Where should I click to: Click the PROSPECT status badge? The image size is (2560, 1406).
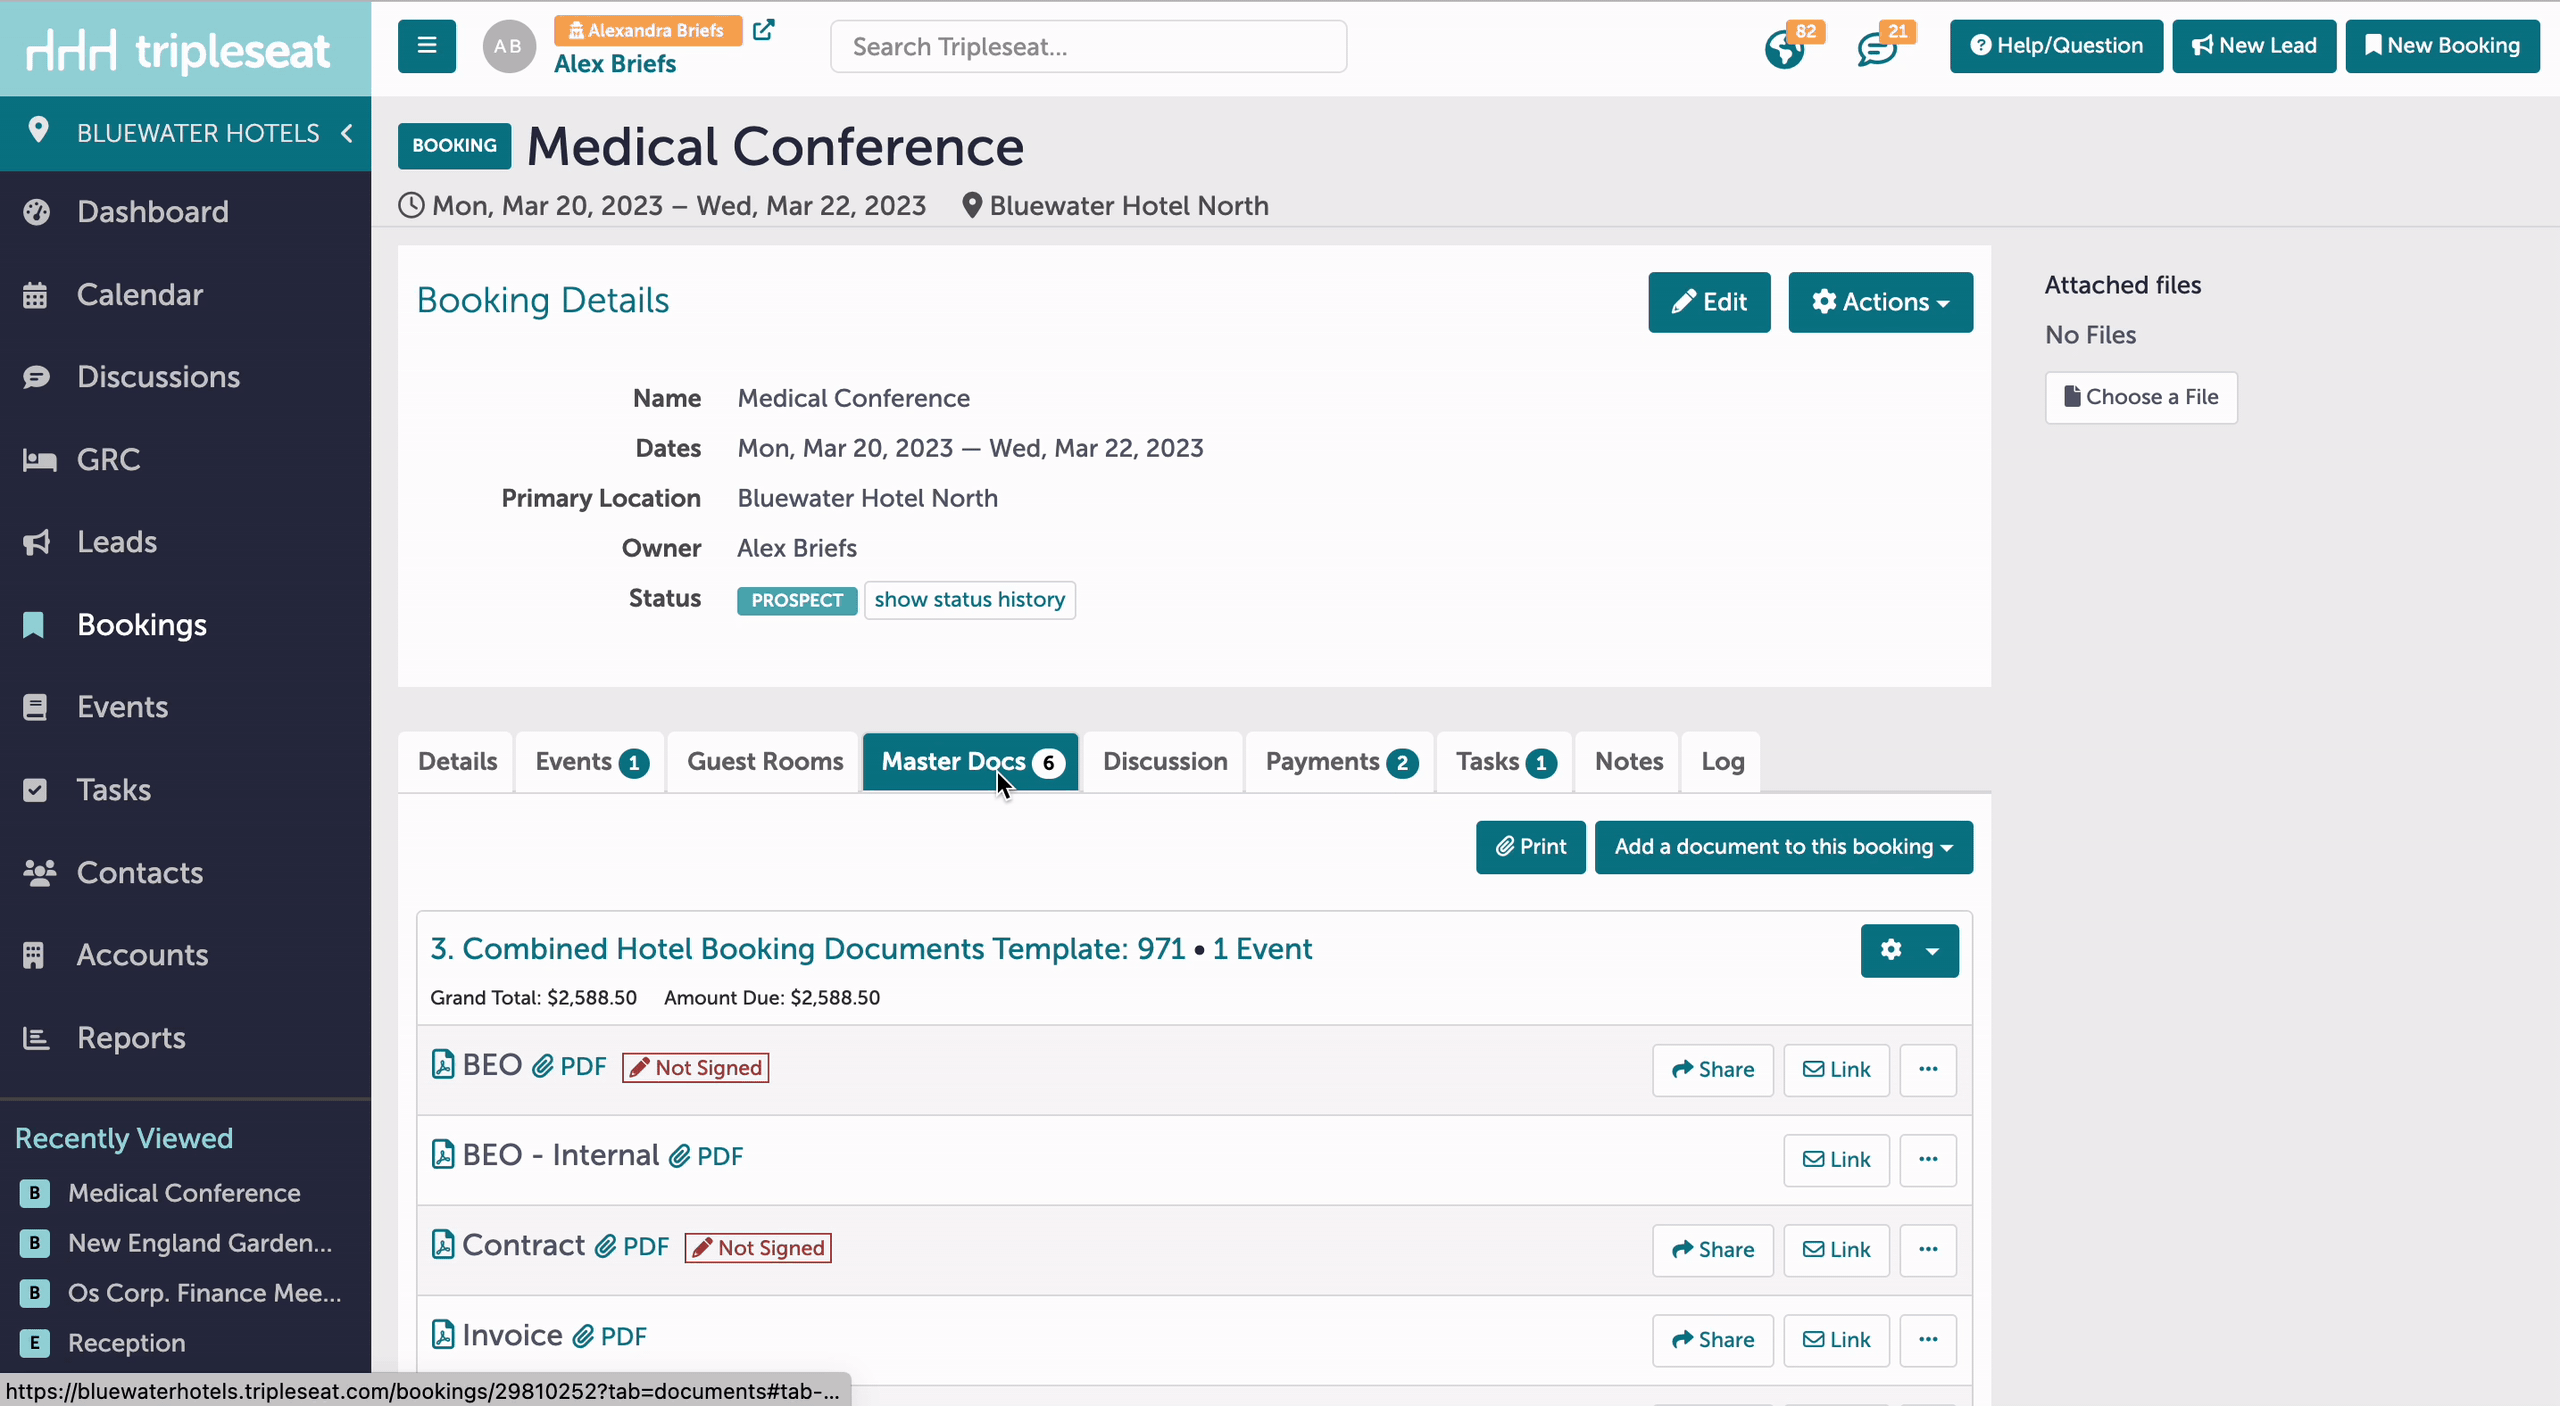797,601
